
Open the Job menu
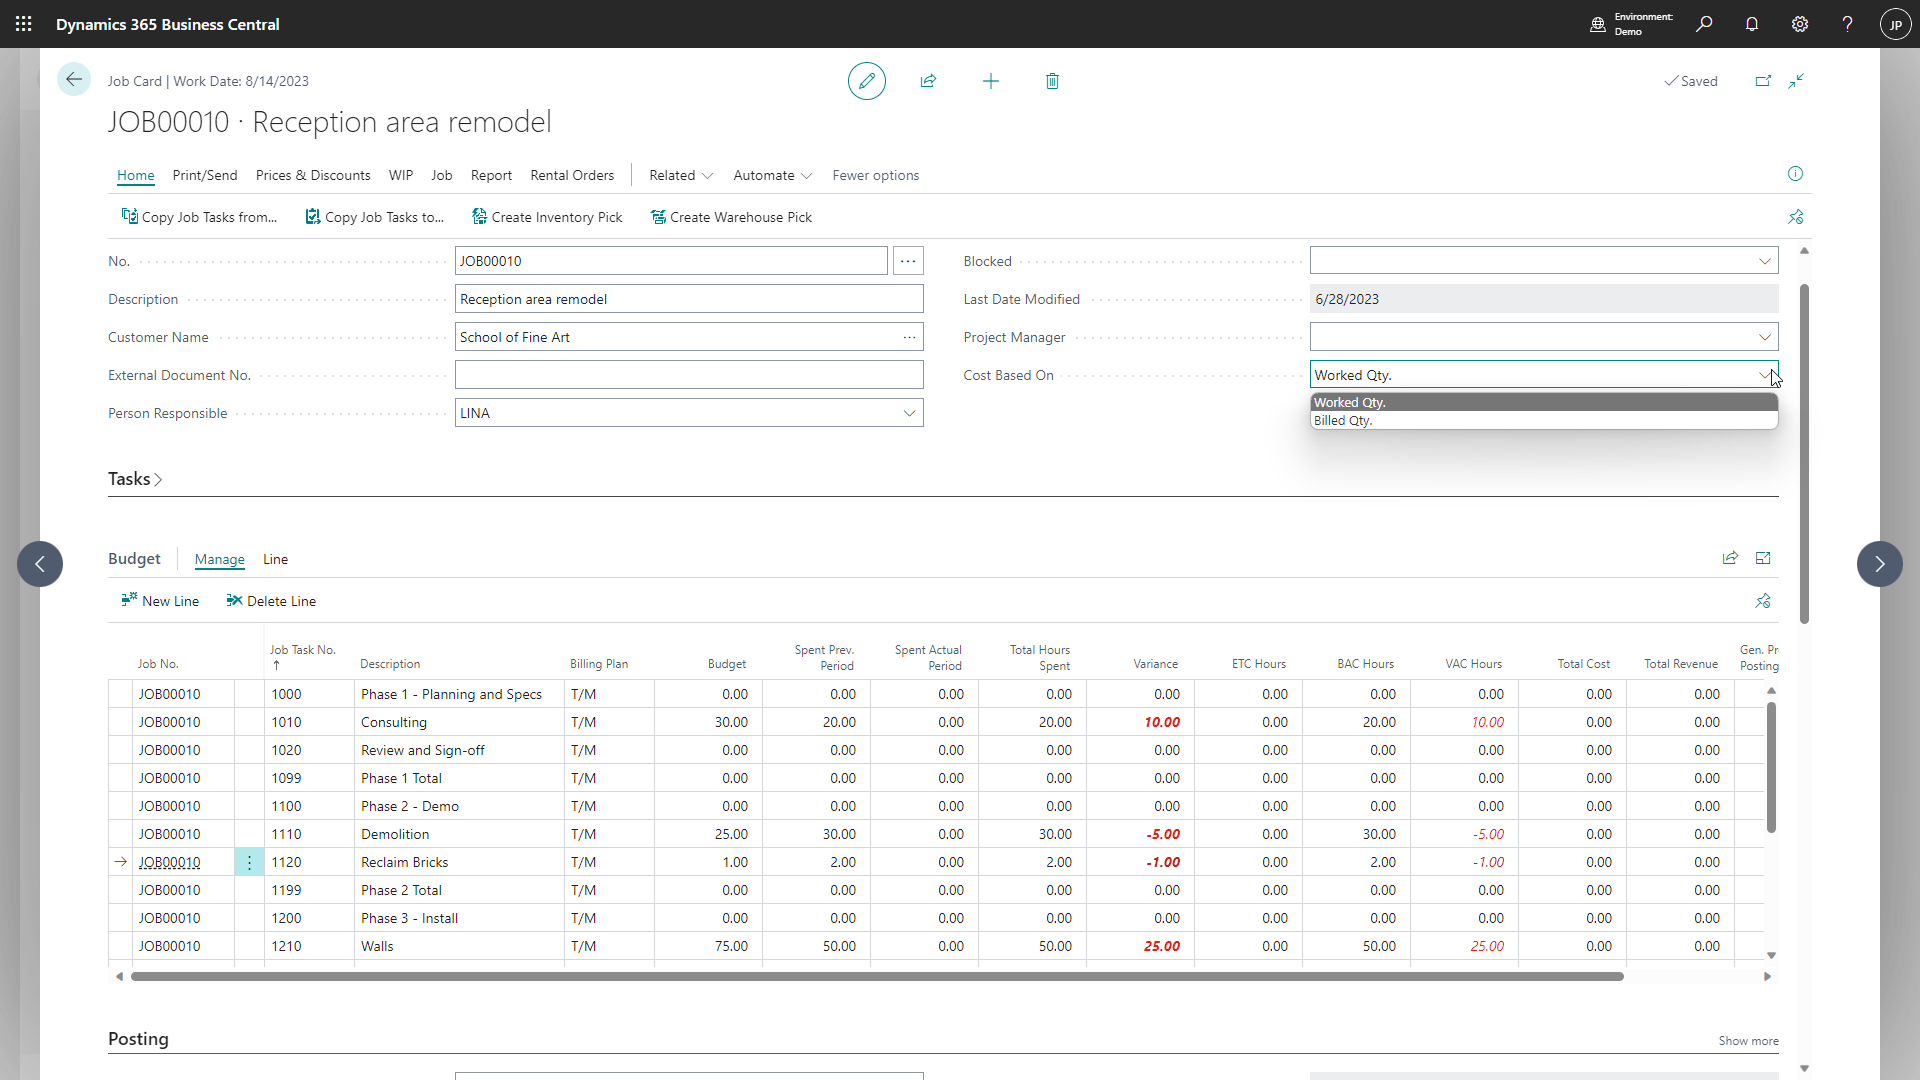442,175
